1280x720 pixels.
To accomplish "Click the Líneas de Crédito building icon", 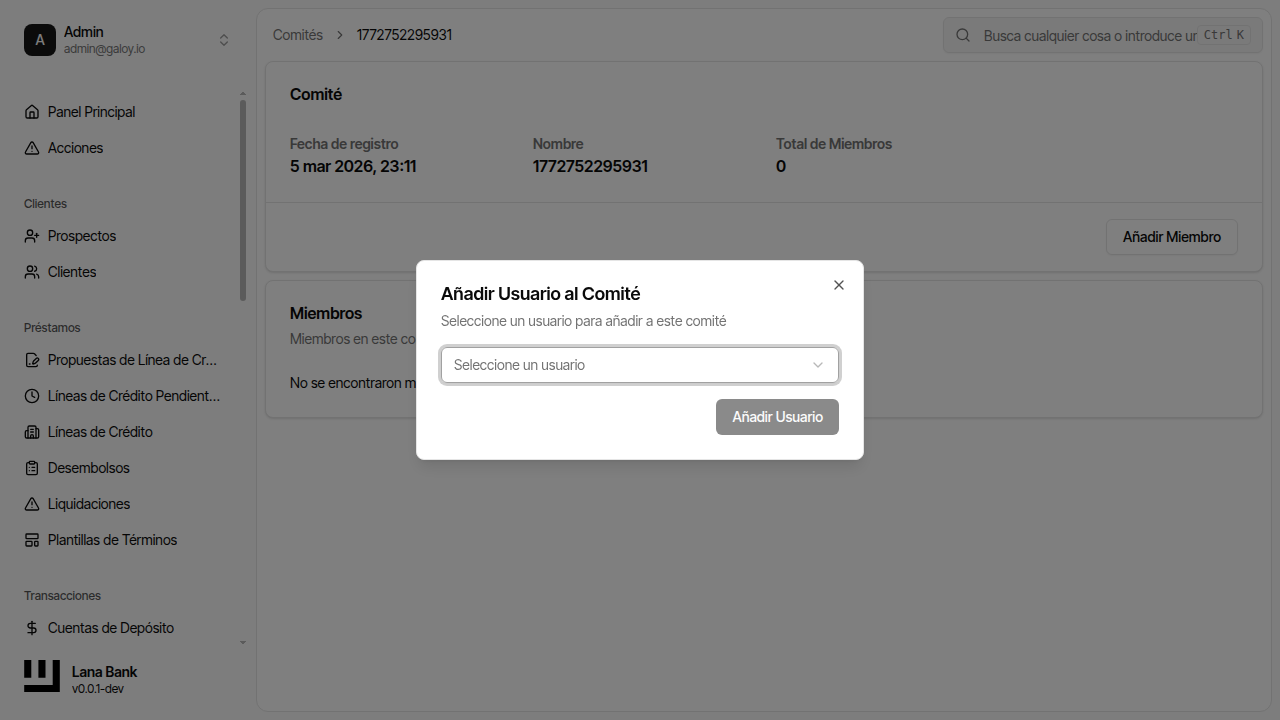I will coord(32,432).
